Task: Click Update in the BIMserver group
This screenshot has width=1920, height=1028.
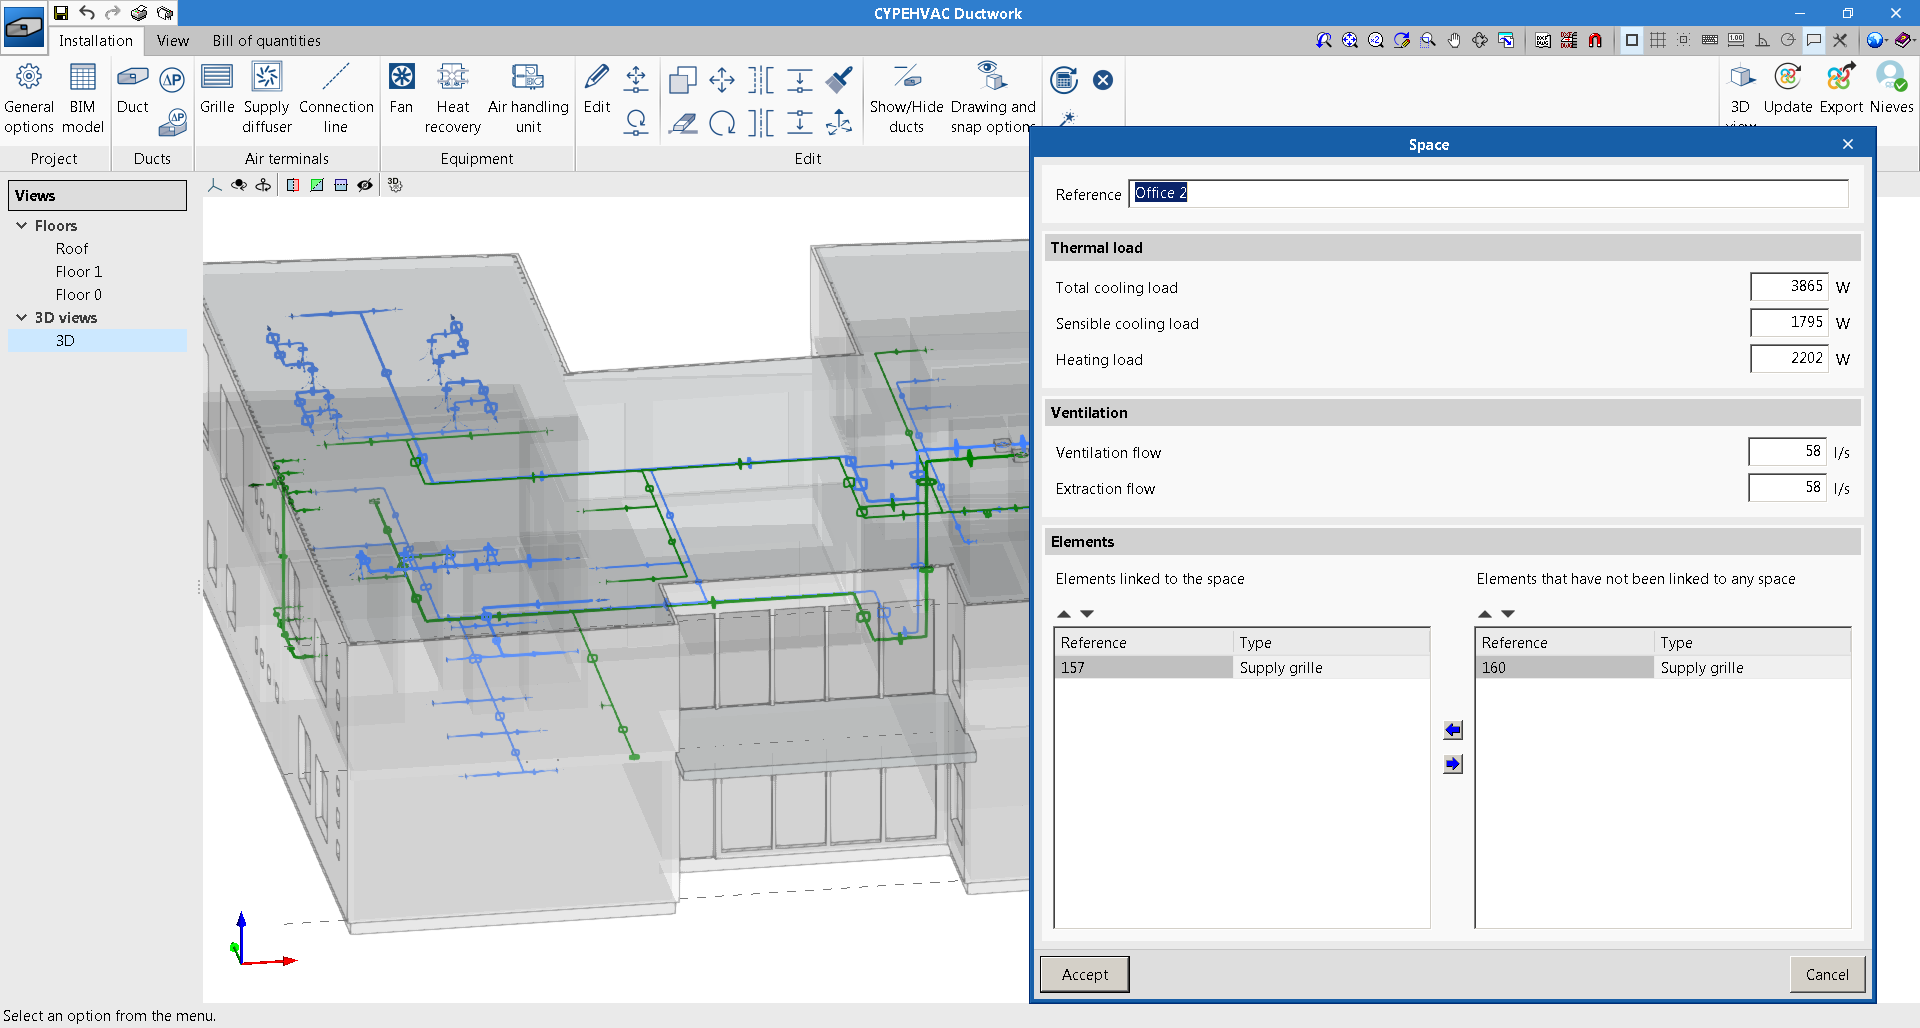Action: point(1788,88)
